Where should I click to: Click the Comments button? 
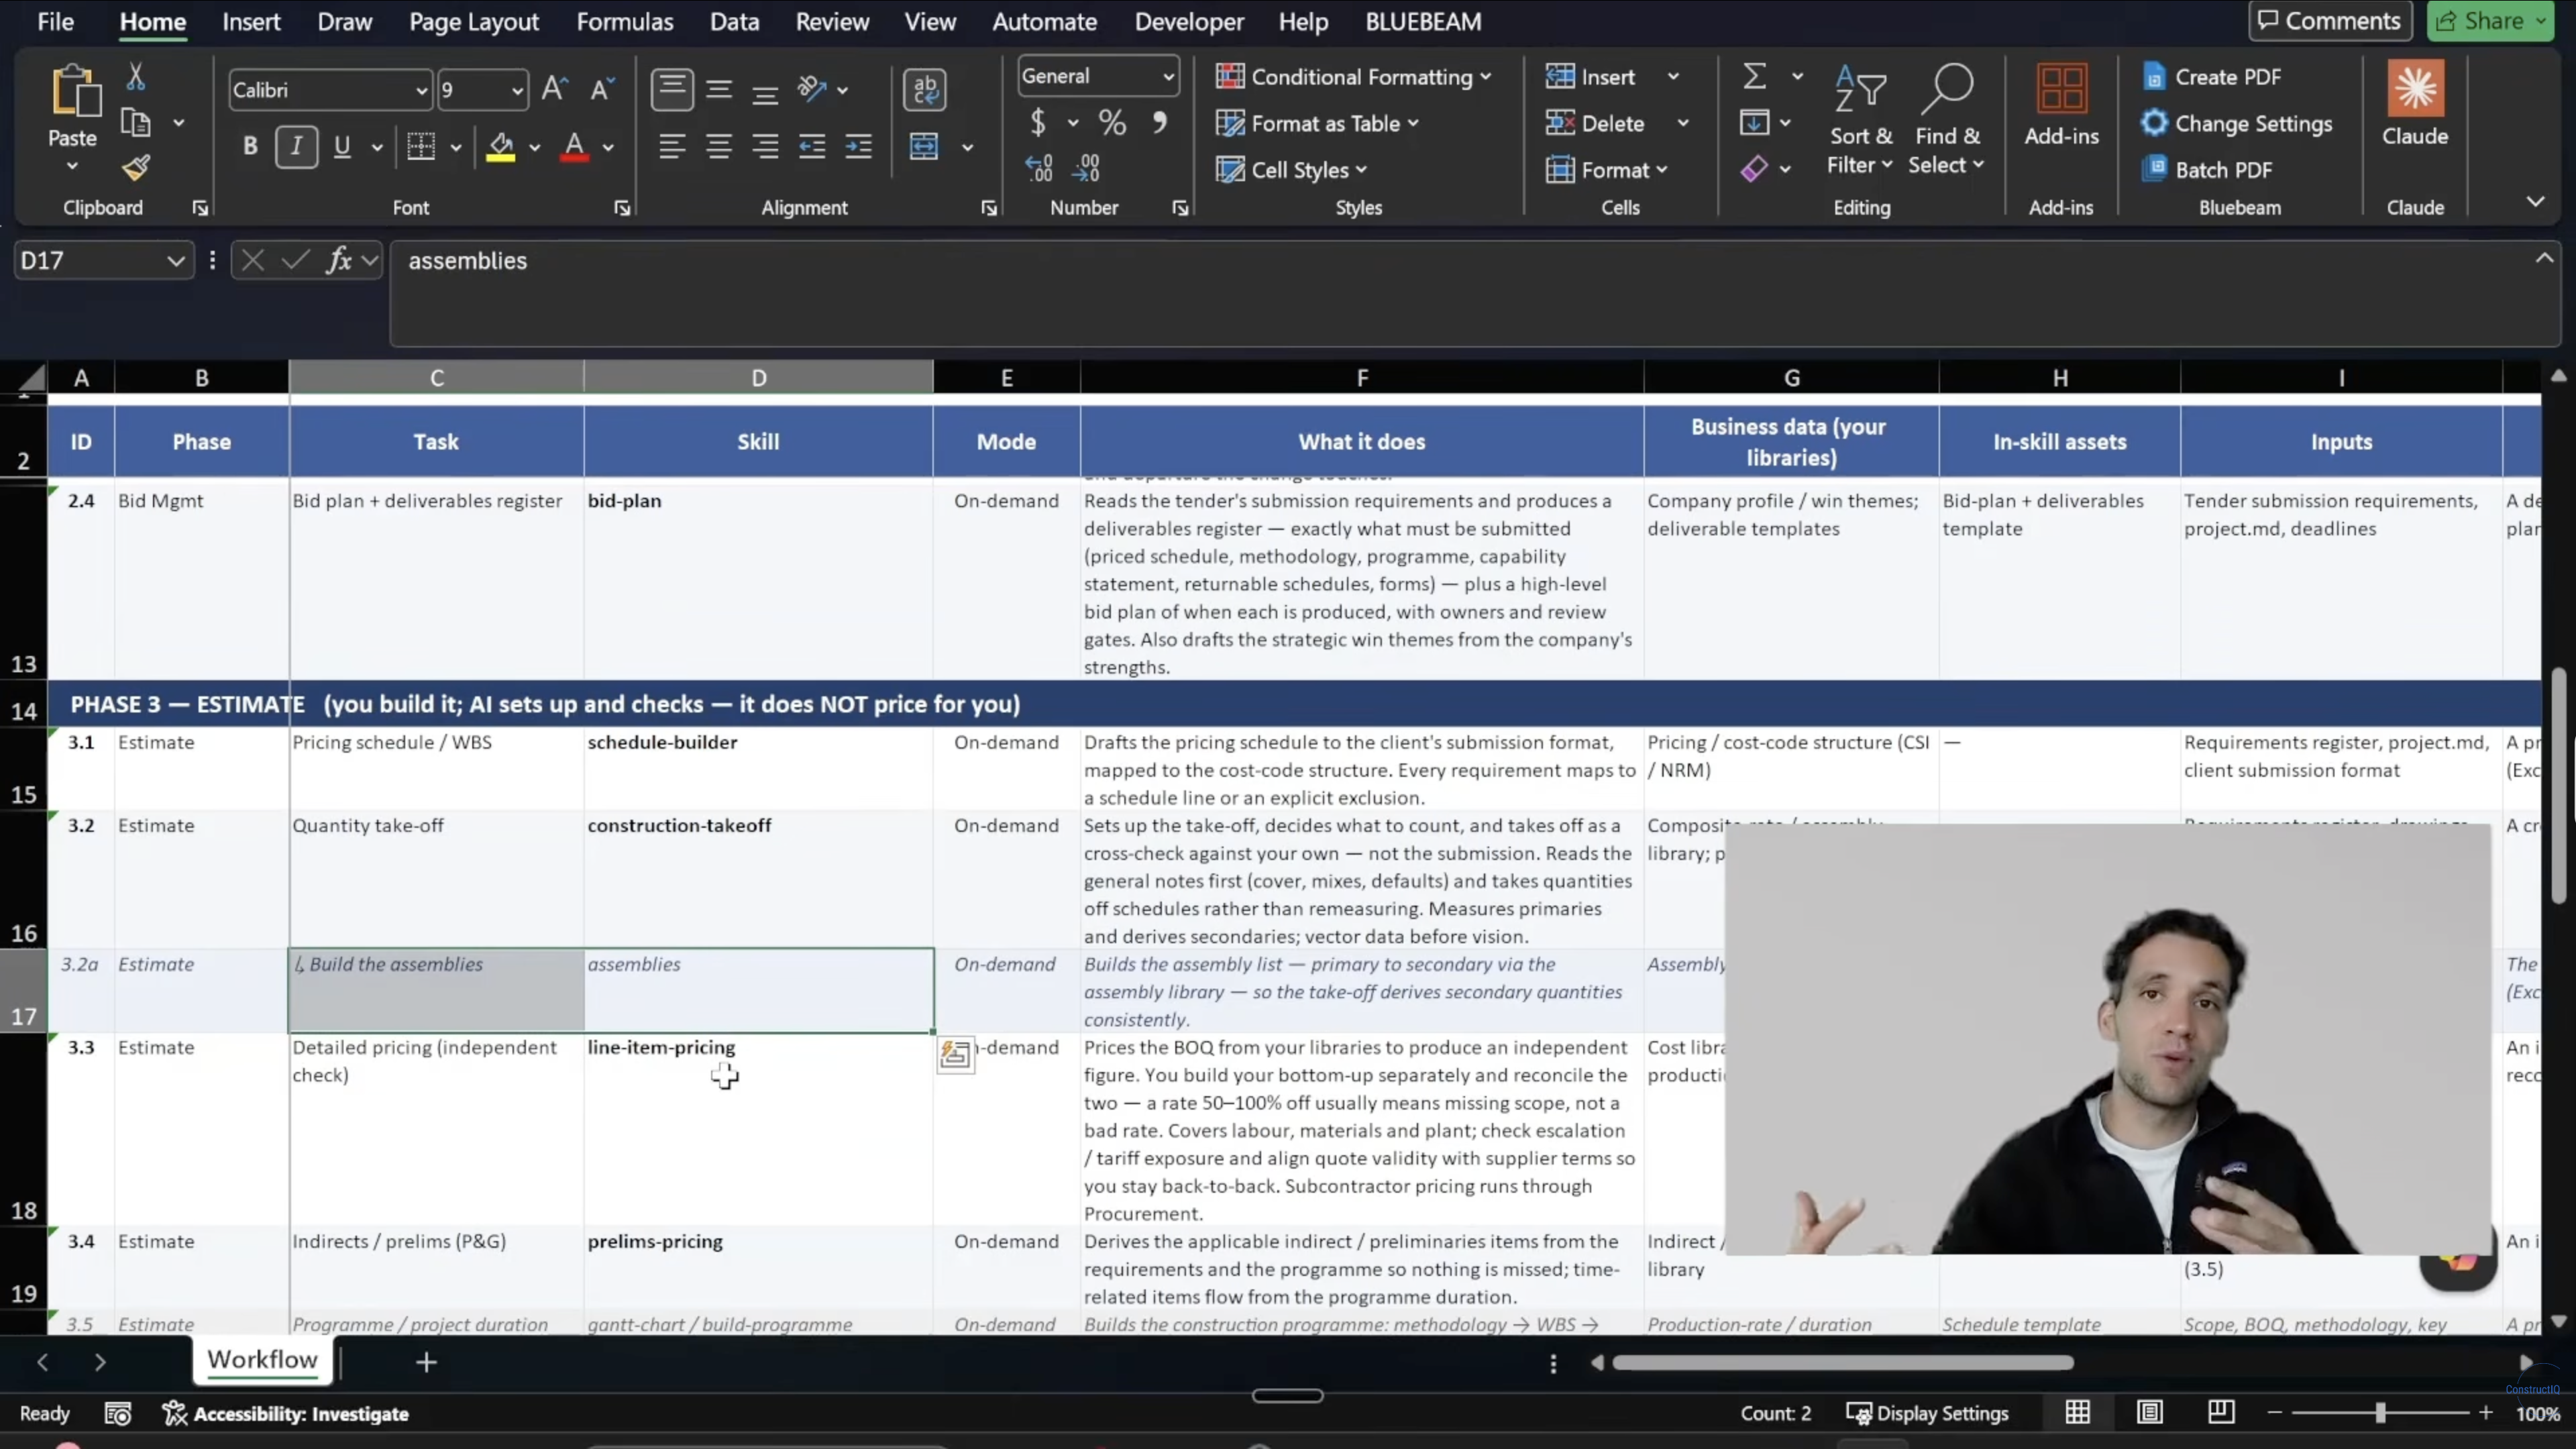(2330, 21)
